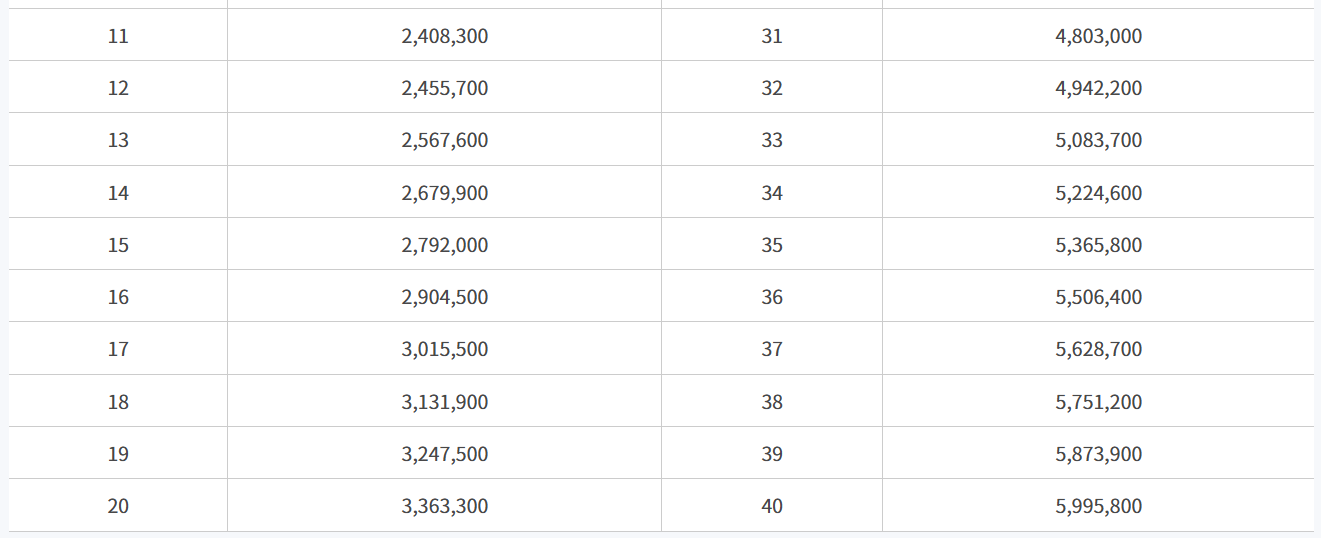Screen dimensions: 1321x538
Task: Click the amount 5,873,900
Action: coord(1099,454)
